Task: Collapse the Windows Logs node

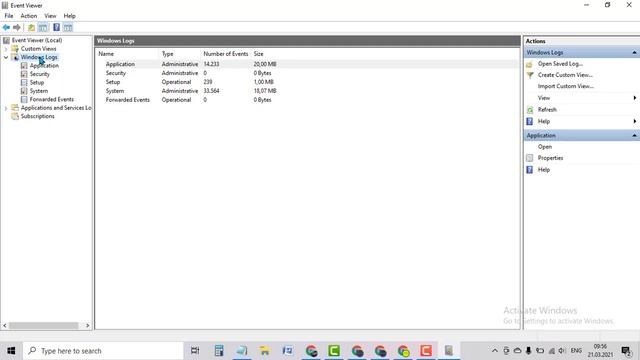Action: [x=6, y=57]
